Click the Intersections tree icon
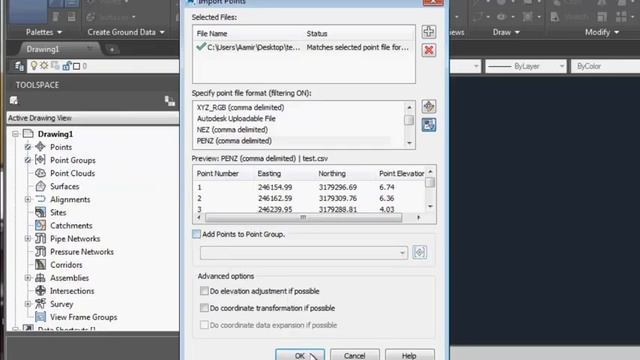Image resolution: width=640 pixels, height=360 pixels. (40, 291)
